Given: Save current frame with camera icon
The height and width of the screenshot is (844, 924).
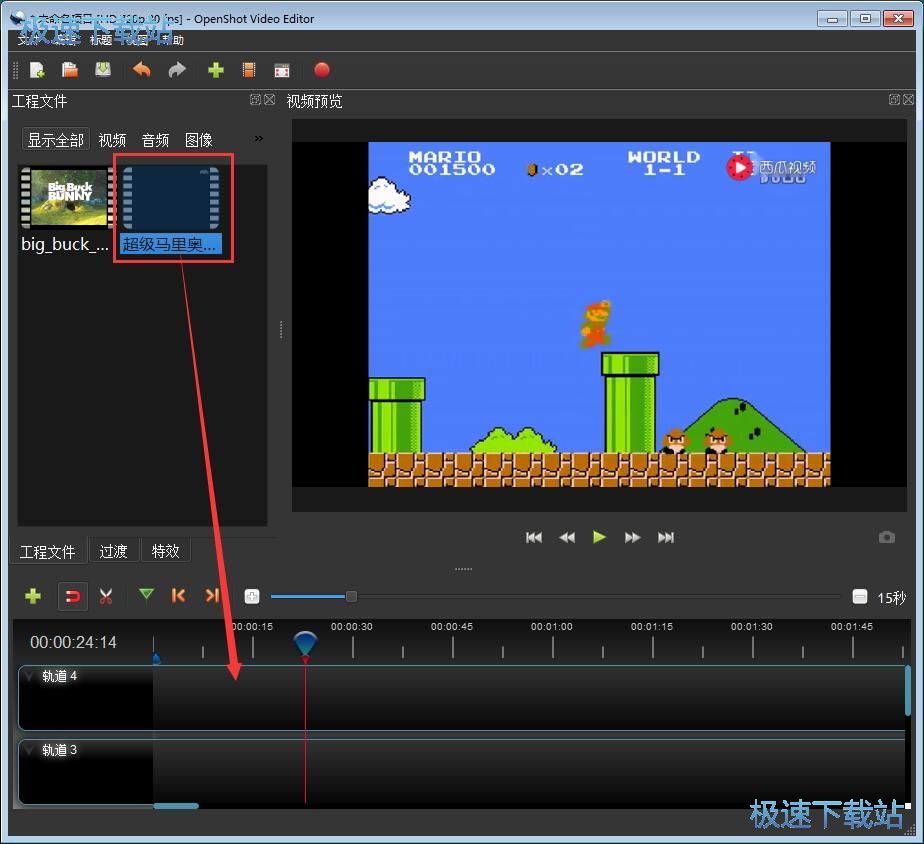Looking at the screenshot, I should click(x=886, y=537).
